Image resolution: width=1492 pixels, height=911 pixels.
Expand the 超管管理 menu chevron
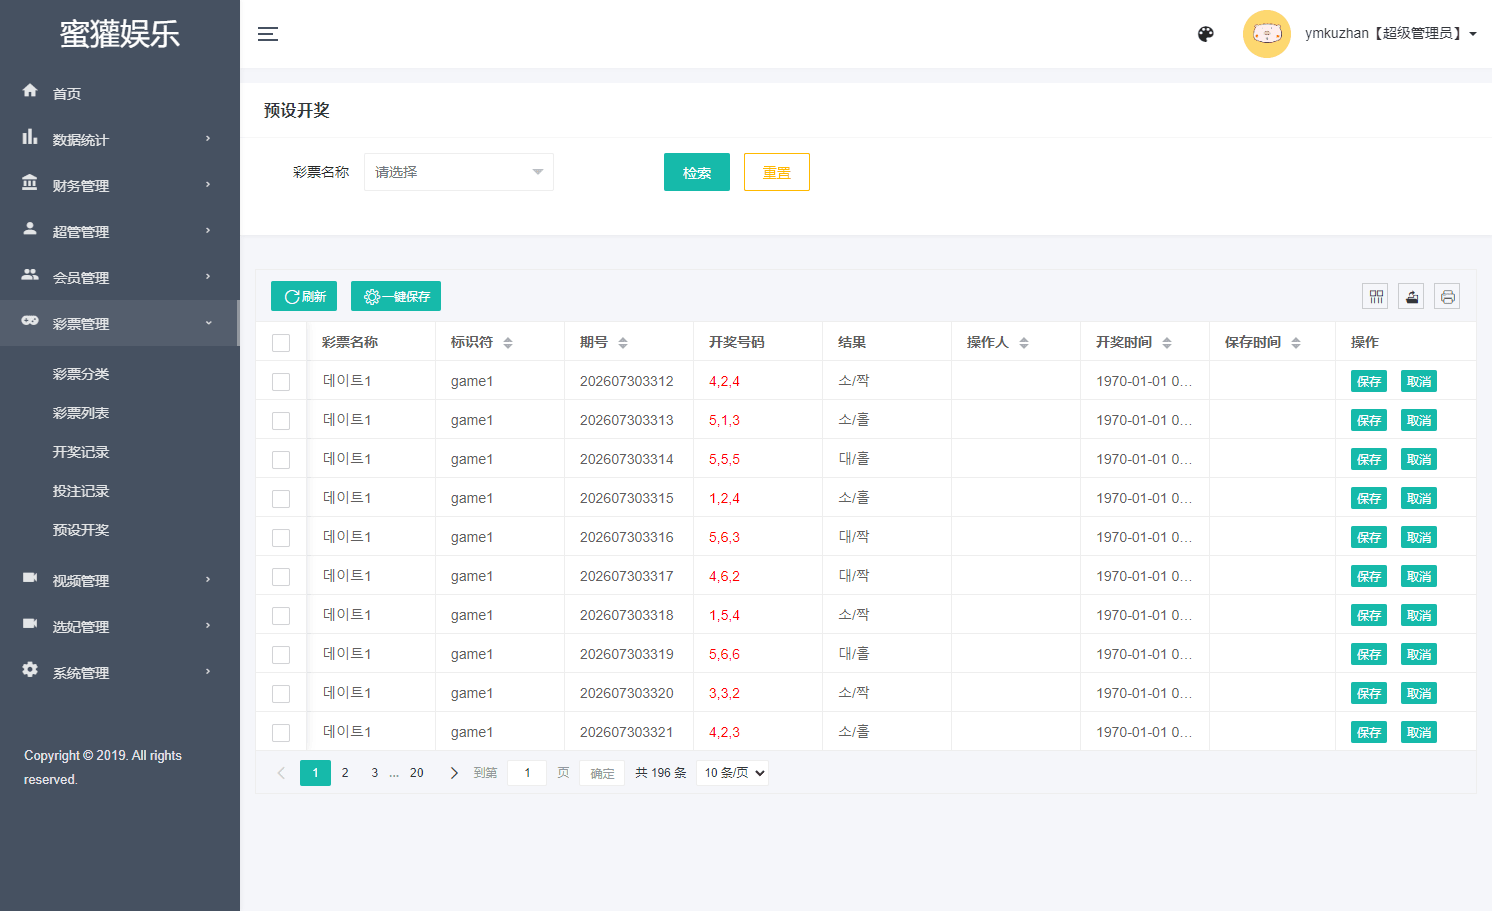(x=208, y=230)
